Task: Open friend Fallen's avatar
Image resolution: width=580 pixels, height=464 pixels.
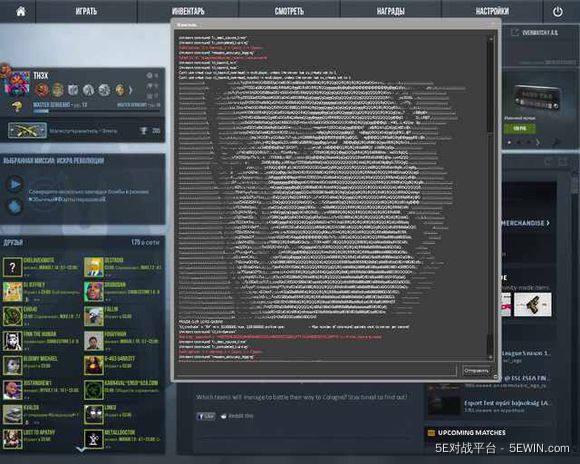Action: 94,316
